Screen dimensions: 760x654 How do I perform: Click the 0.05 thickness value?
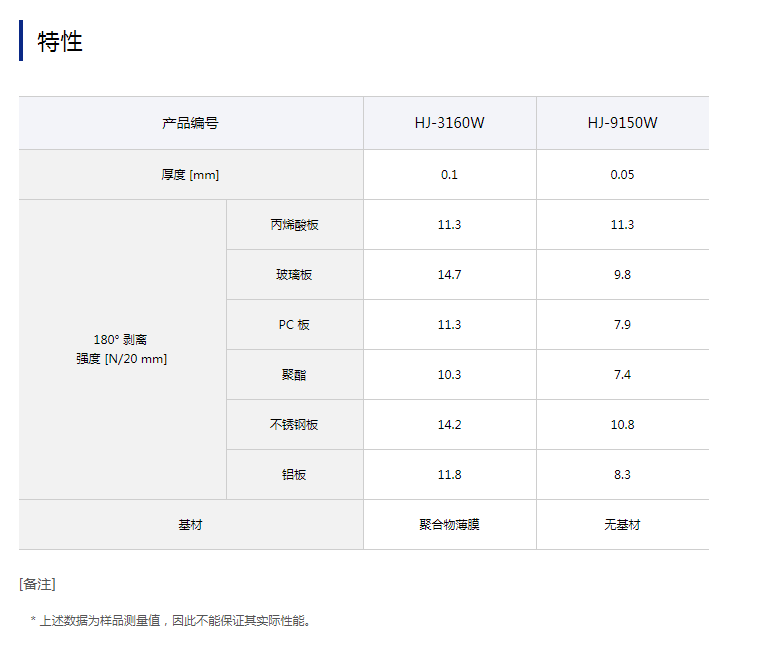tap(622, 175)
